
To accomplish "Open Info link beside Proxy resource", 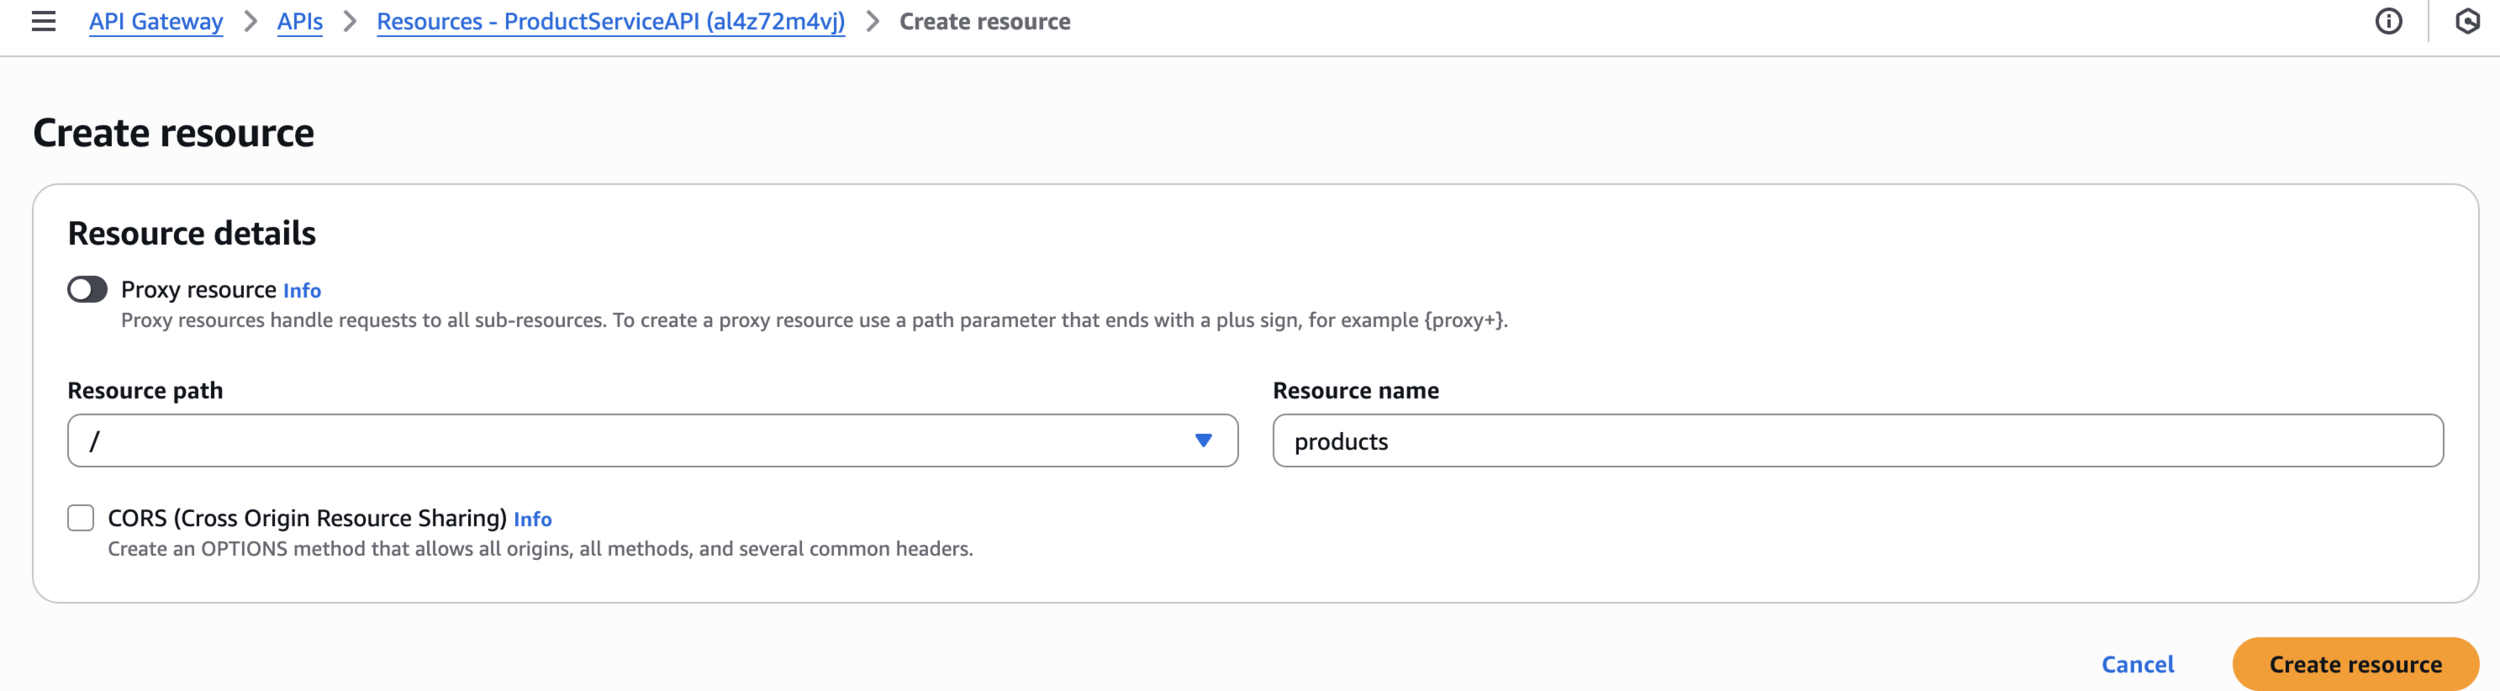I will point(302,291).
